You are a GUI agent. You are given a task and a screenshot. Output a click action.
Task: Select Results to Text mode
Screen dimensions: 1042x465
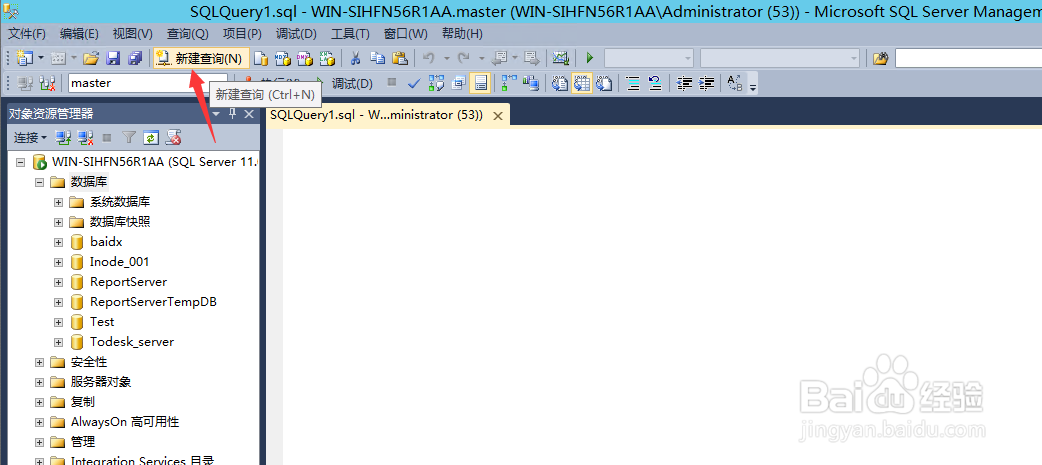560,83
